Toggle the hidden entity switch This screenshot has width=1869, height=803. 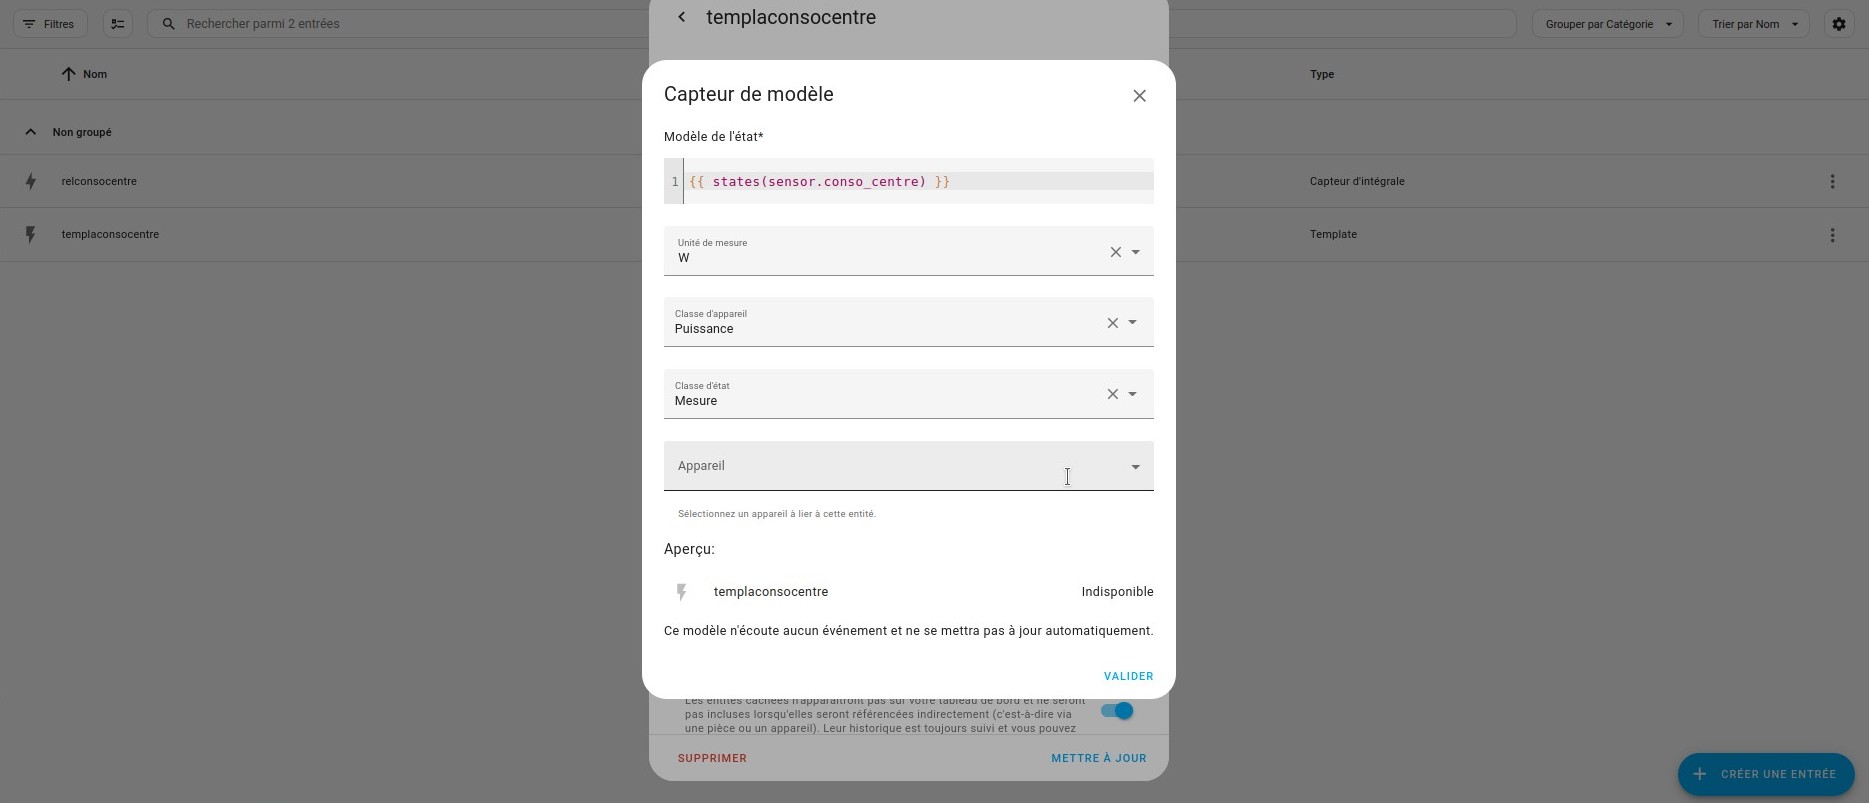coord(1117,711)
